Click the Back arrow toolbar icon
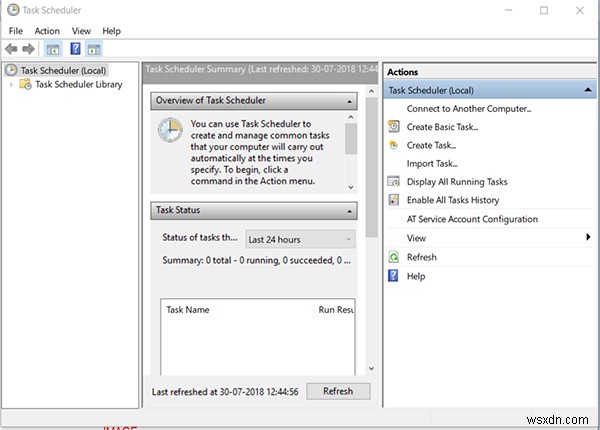The width and height of the screenshot is (600, 430). tap(11, 49)
